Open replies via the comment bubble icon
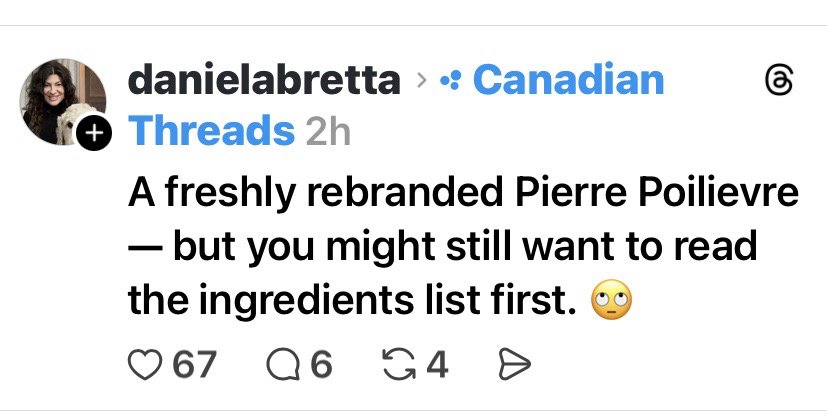The height and width of the screenshot is (418, 827). [x=285, y=364]
